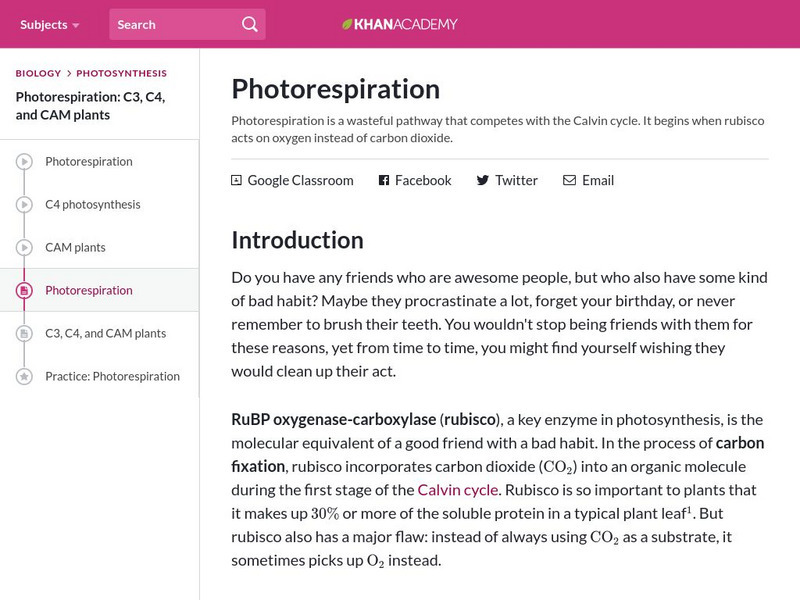Viewport: 800px width, 600px height.
Task: Click the footnote 1 superscript reference
Action: click(x=688, y=508)
